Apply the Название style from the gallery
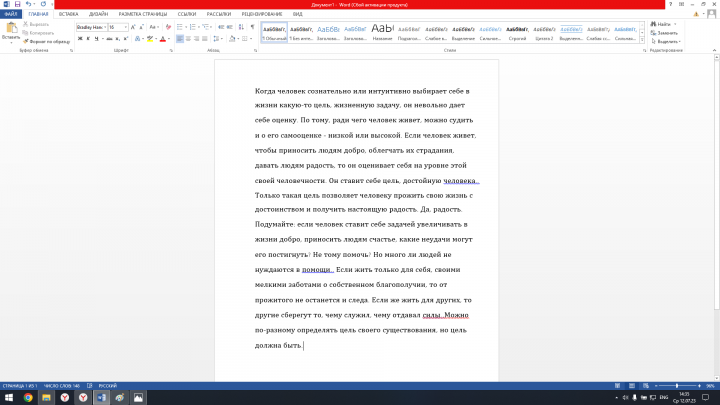 pos(382,32)
